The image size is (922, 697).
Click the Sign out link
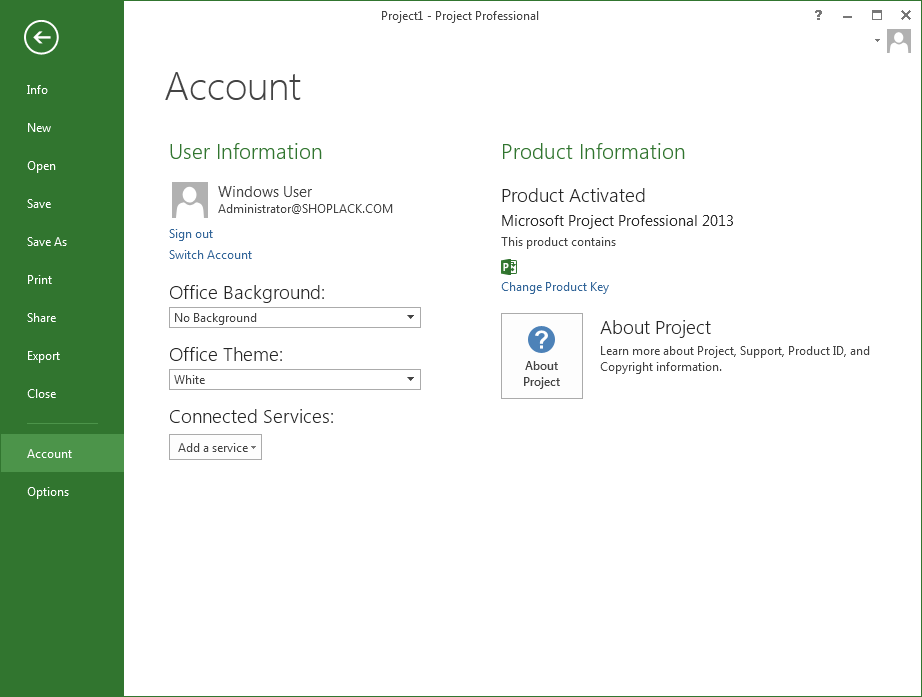coord(191,234)
